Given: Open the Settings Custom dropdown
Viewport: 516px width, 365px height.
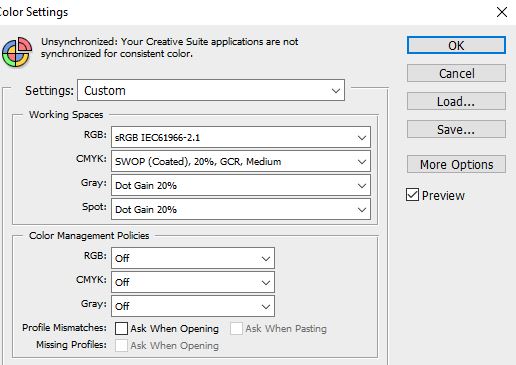Looking at the screenshot, I should (x=211, y=90).
